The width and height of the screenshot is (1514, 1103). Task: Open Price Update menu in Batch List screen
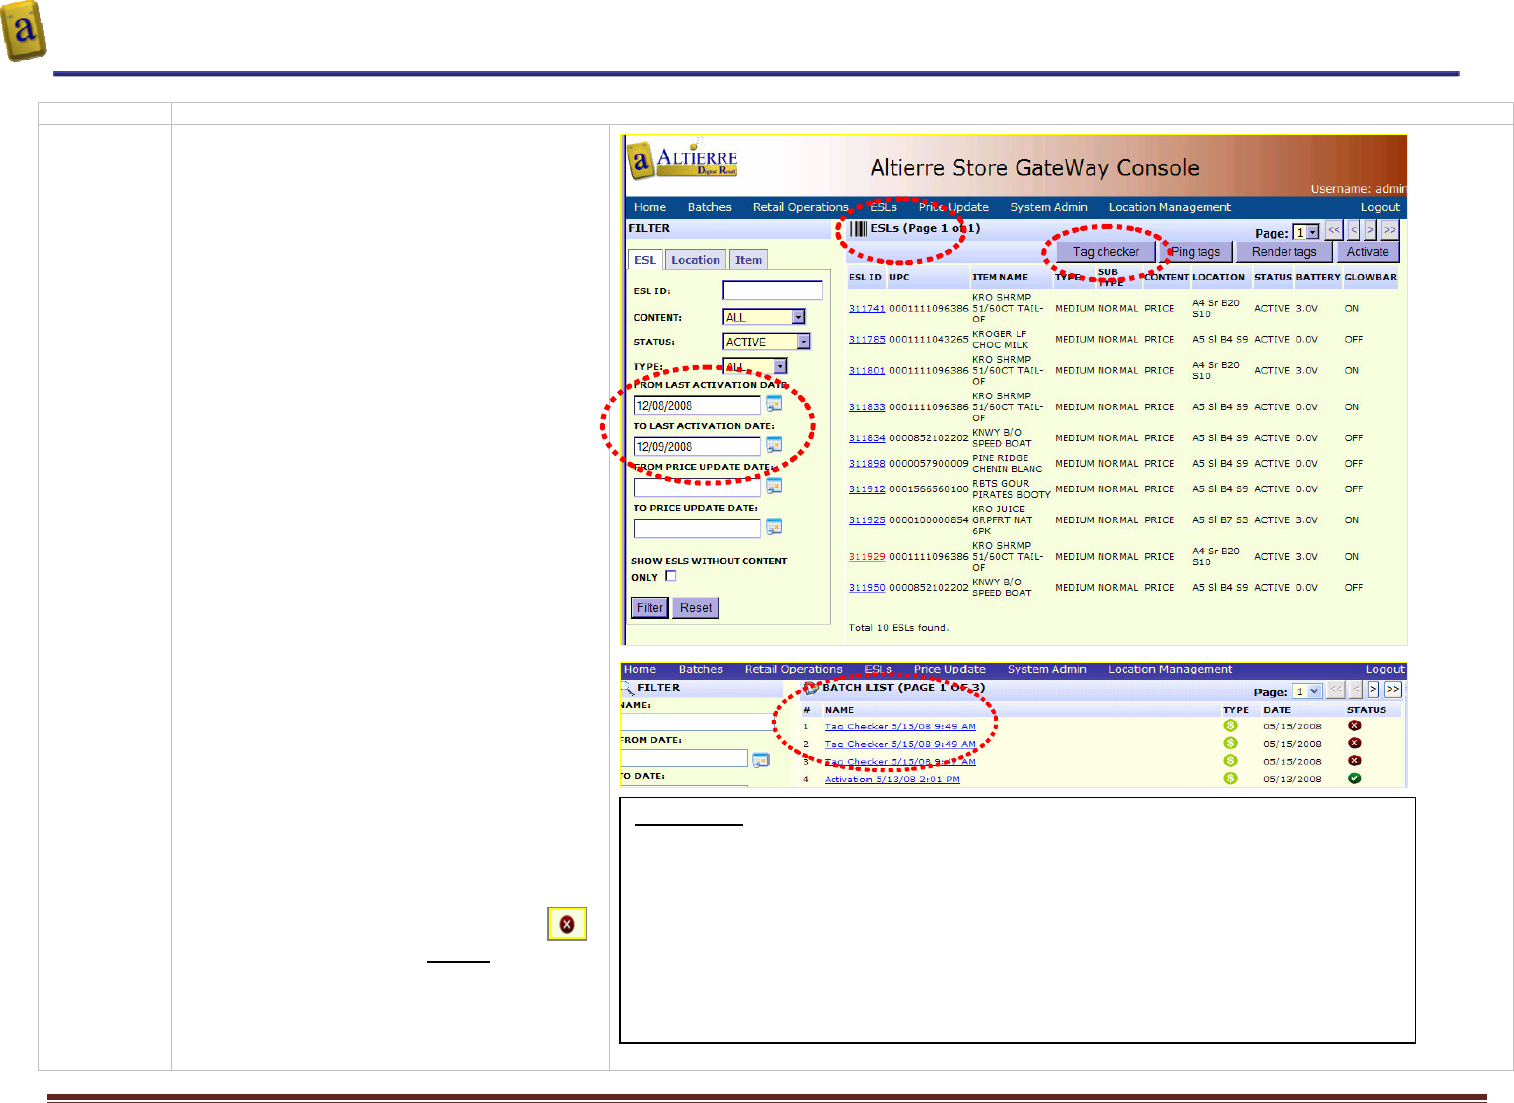coord(950,670)
